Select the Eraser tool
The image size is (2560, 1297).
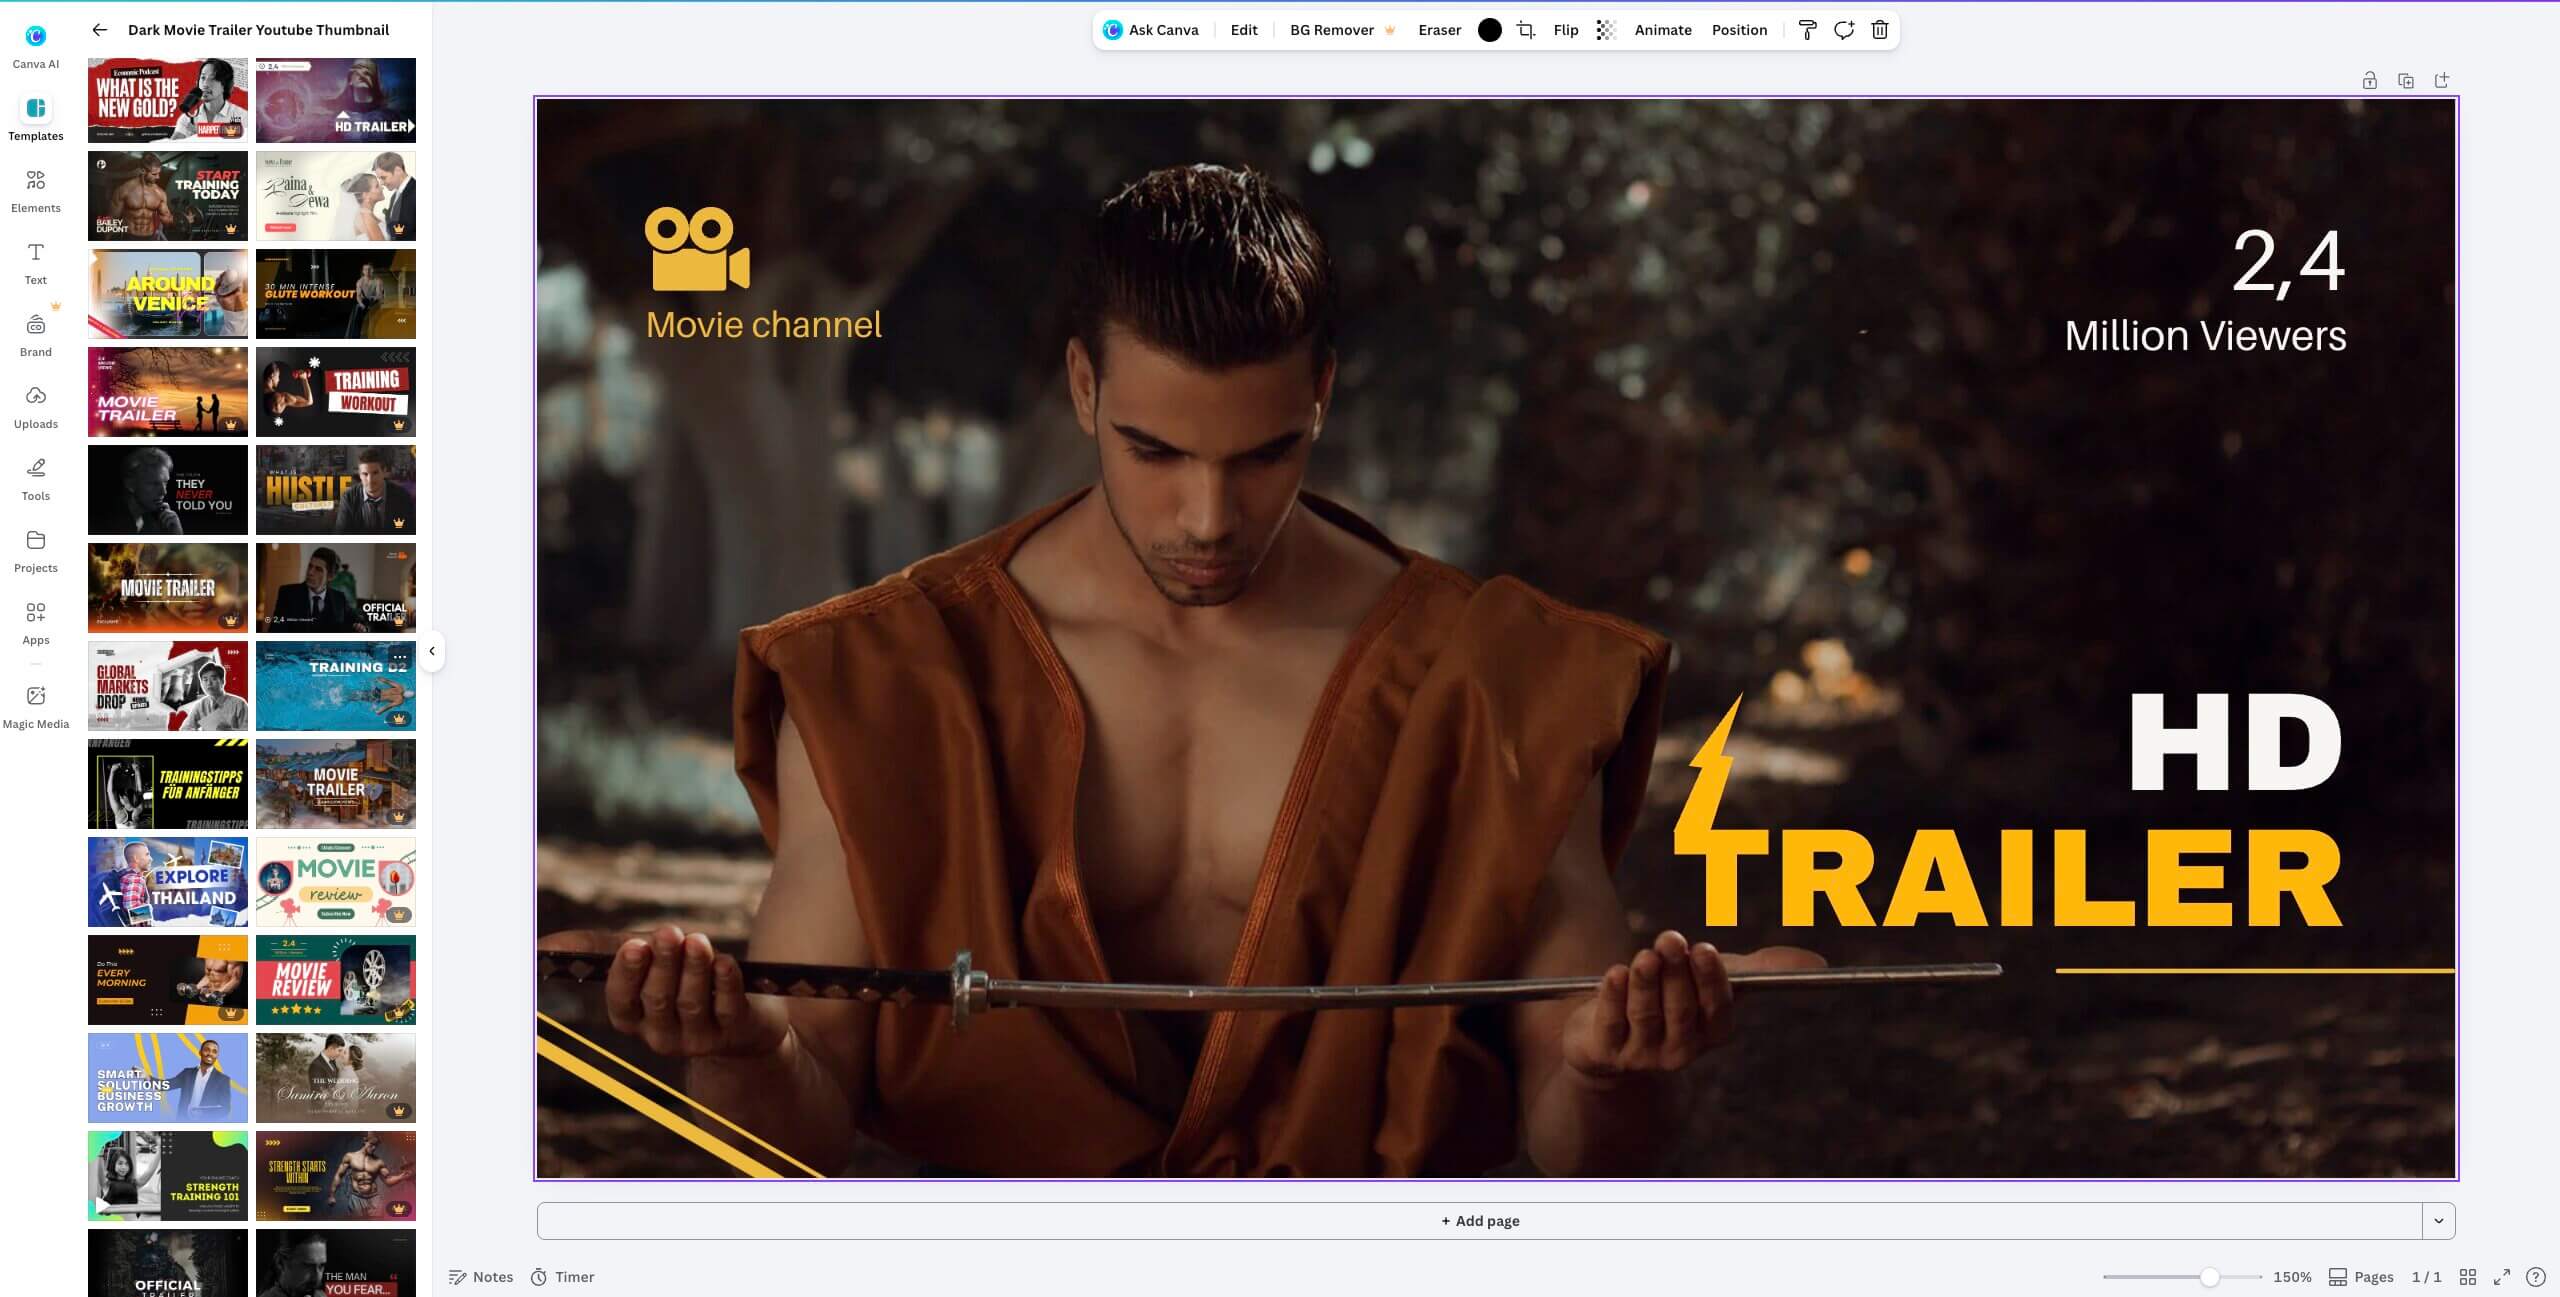(x=1439, y=30)
